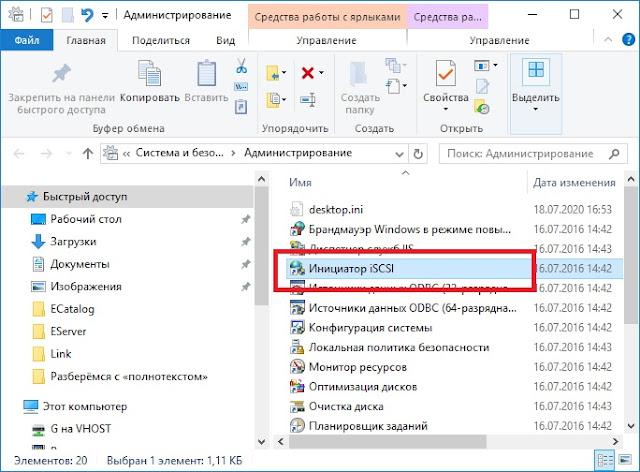
Task: Click the Copy path icon
Action: pos(241,87)
